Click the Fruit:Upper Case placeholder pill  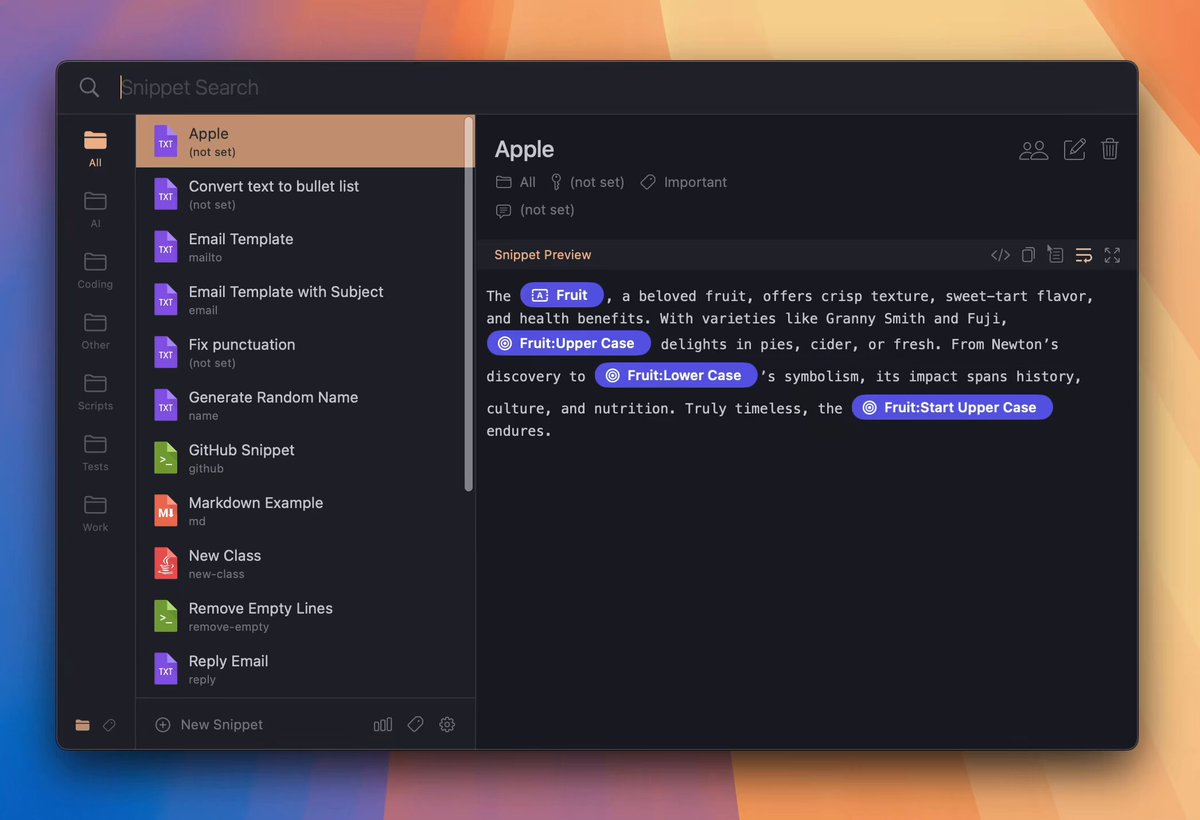[x=569, y=344]
